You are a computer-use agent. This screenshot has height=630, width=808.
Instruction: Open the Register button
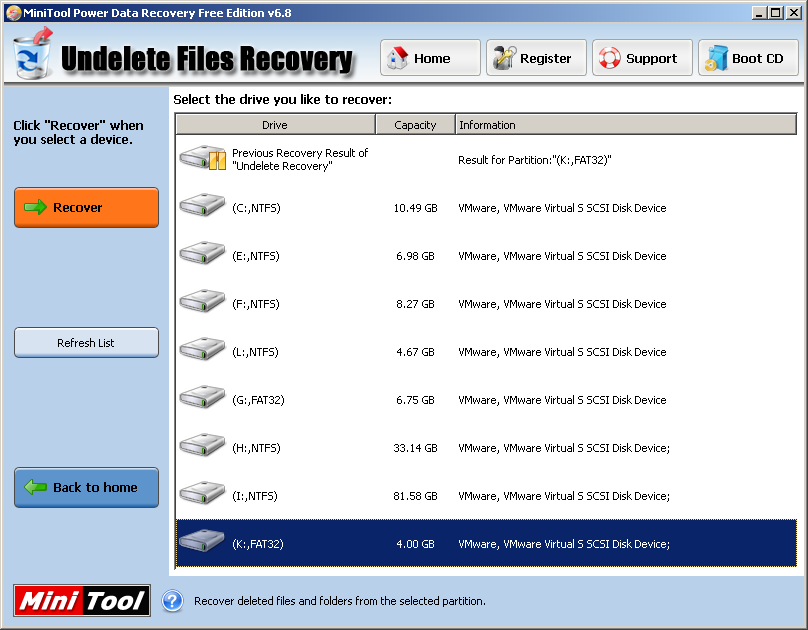pyautogui.click(x=536, y=58)
